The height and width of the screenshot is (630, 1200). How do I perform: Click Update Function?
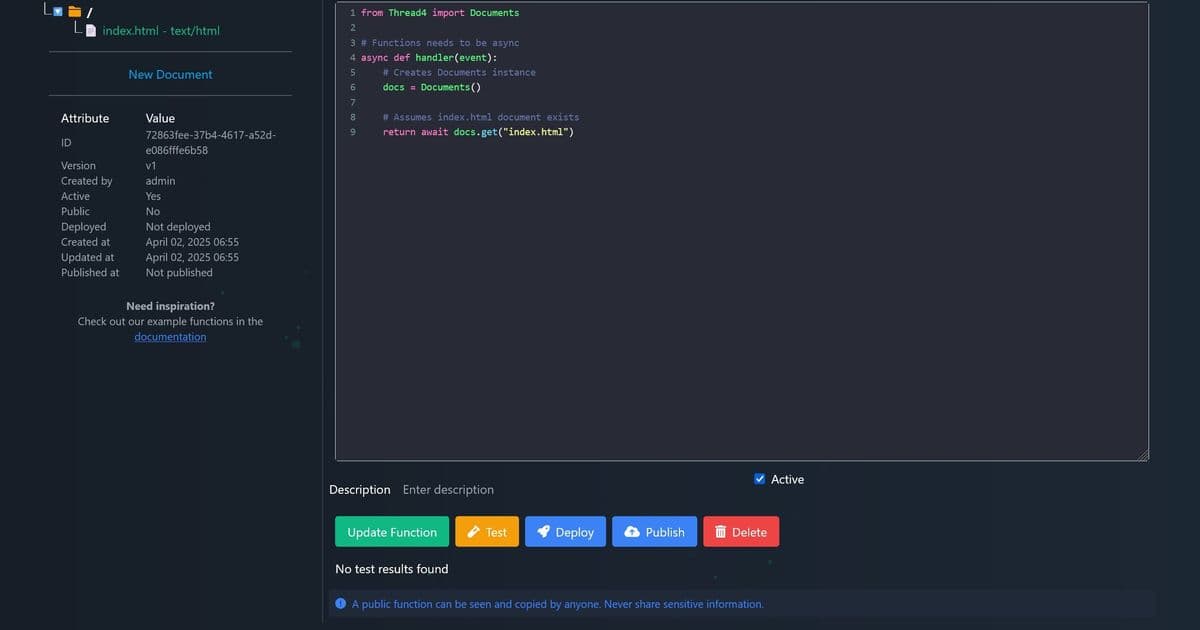click(x=391, y=531)
